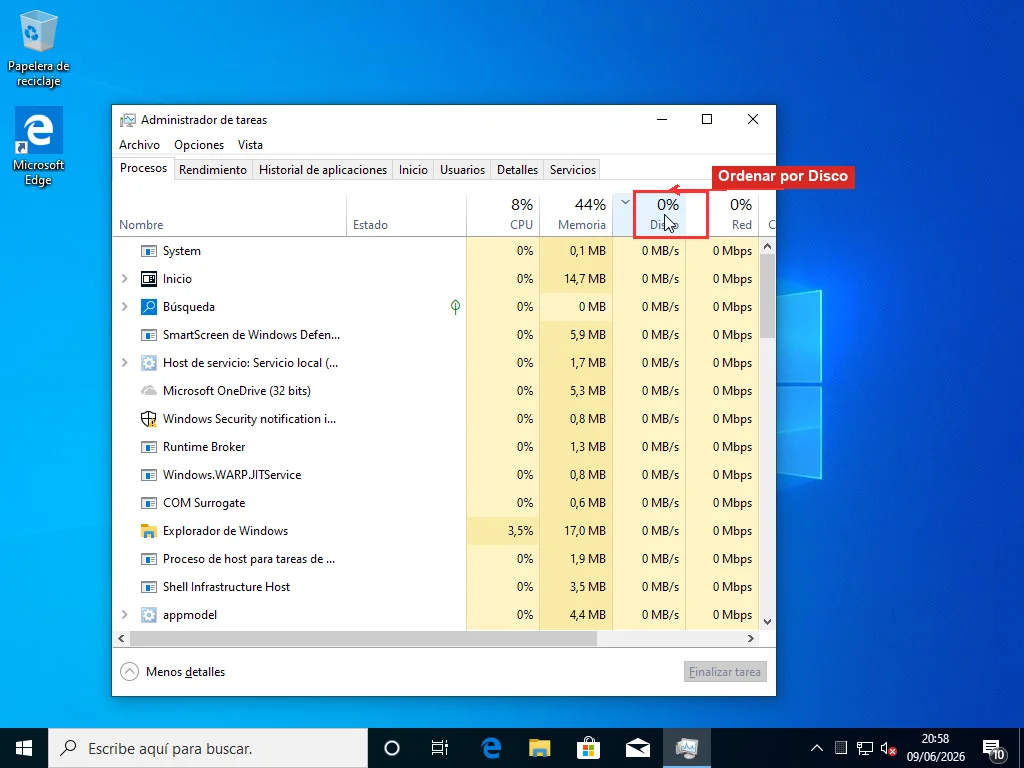Sort processes by Nombre column header
The width and height of the screenshot is (1024, 768).
tap(229, 214)
